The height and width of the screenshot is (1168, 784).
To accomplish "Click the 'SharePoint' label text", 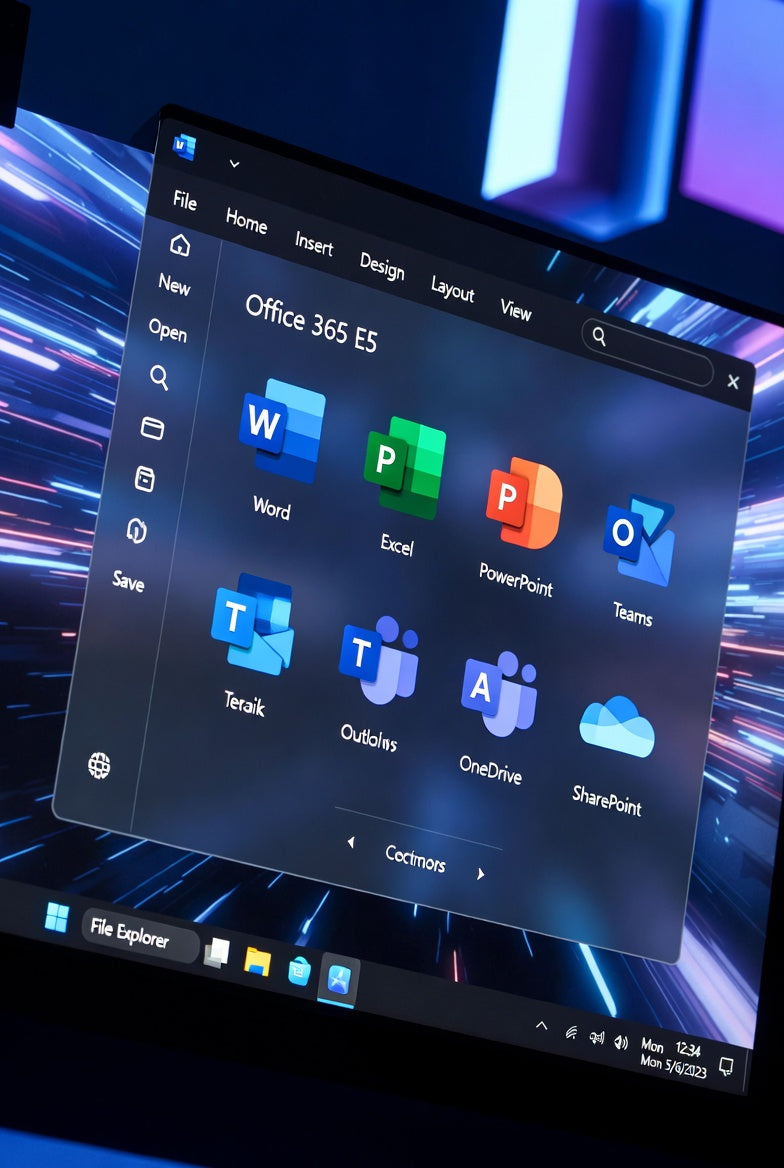I will click(x=607, y=801).
